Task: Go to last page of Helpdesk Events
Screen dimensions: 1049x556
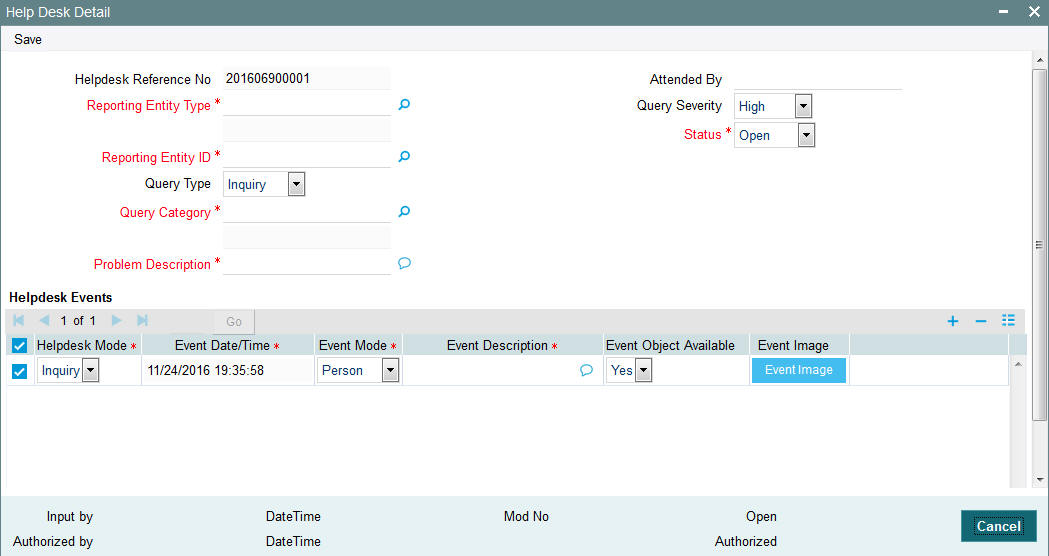Action: click(x=142, y=320)
